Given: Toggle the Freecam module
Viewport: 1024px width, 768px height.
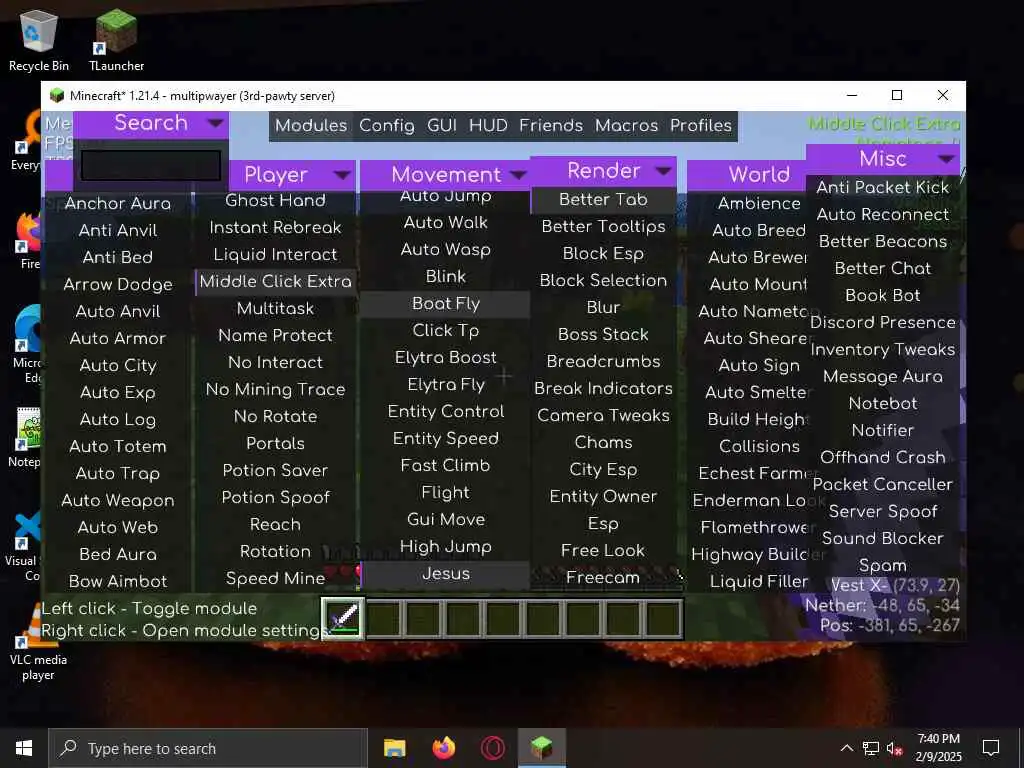Looking at the screenshot, I should [x=603, y=578].
